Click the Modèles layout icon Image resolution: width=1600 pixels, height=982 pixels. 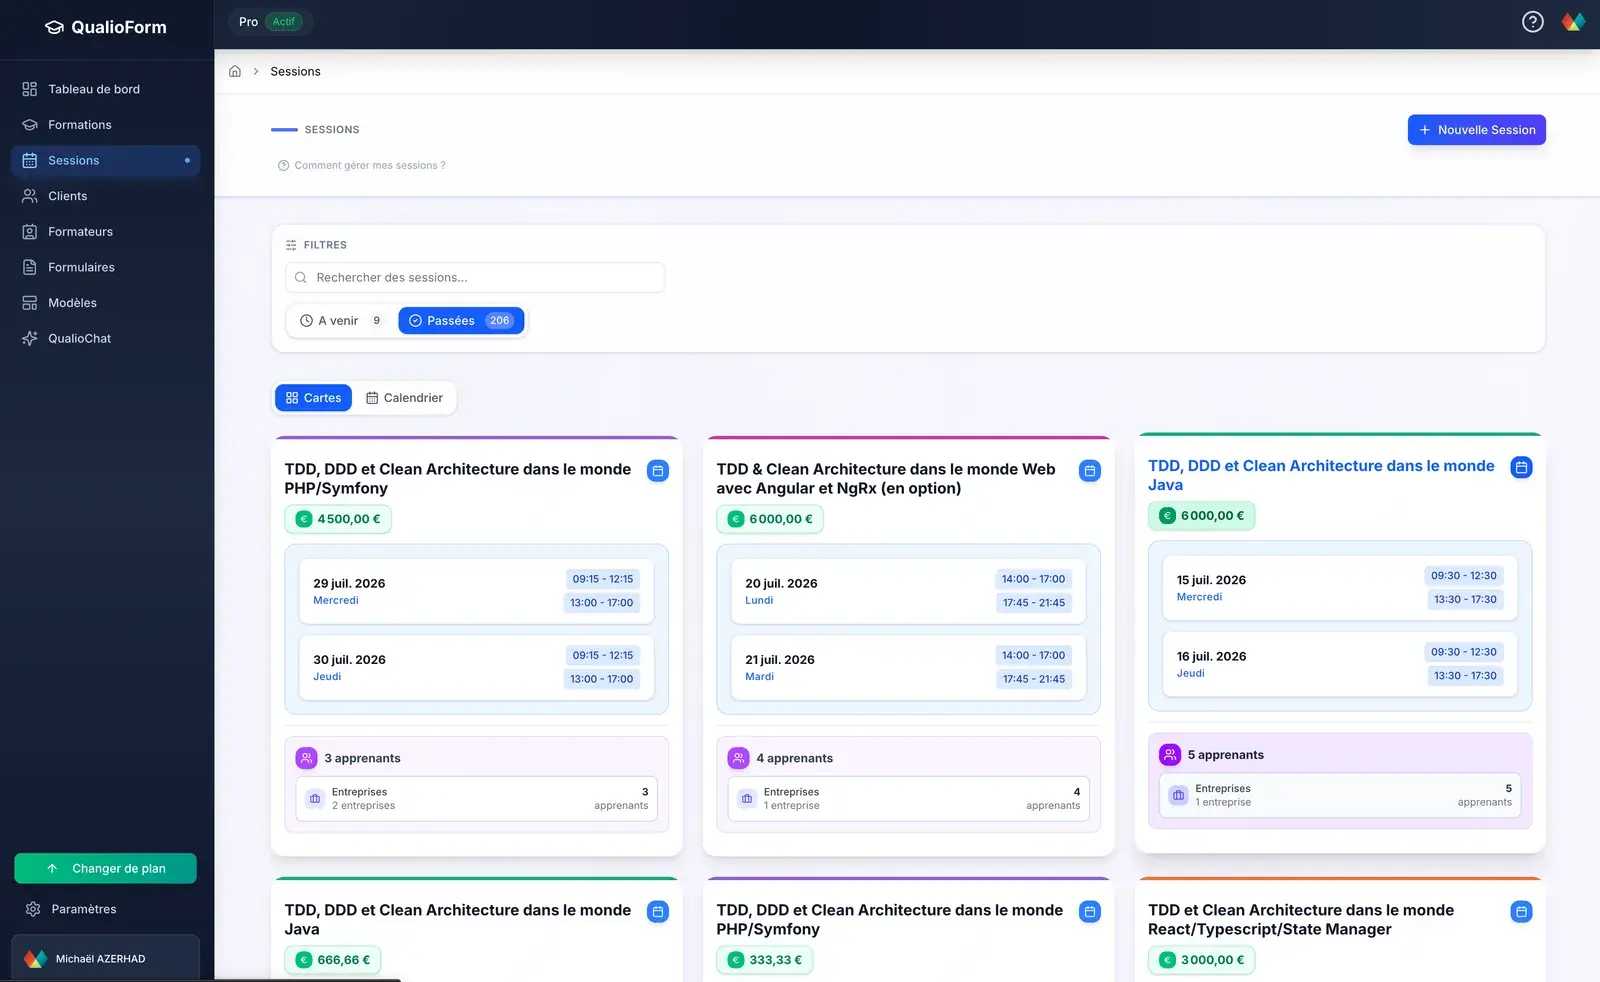tap(30, 303)
